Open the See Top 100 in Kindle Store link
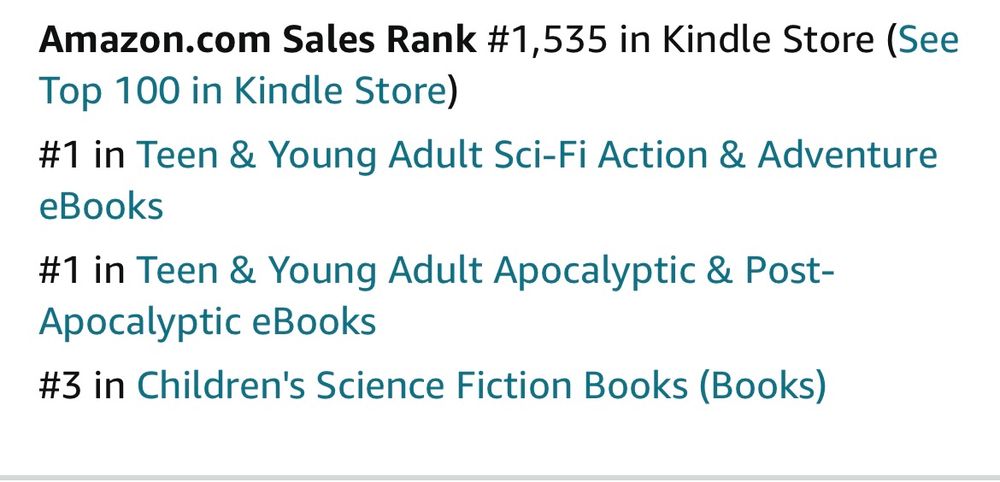 tap(240, 91)
